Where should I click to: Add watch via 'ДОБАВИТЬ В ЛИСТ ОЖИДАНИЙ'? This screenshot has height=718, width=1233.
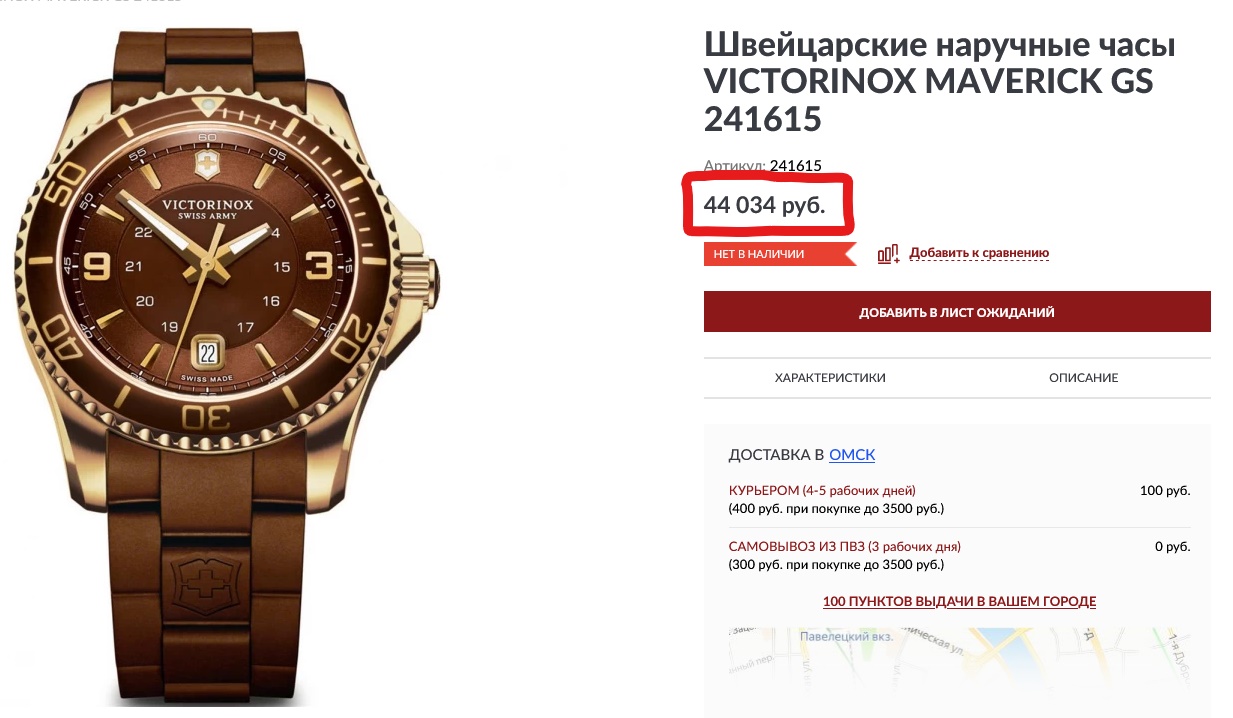957,312
